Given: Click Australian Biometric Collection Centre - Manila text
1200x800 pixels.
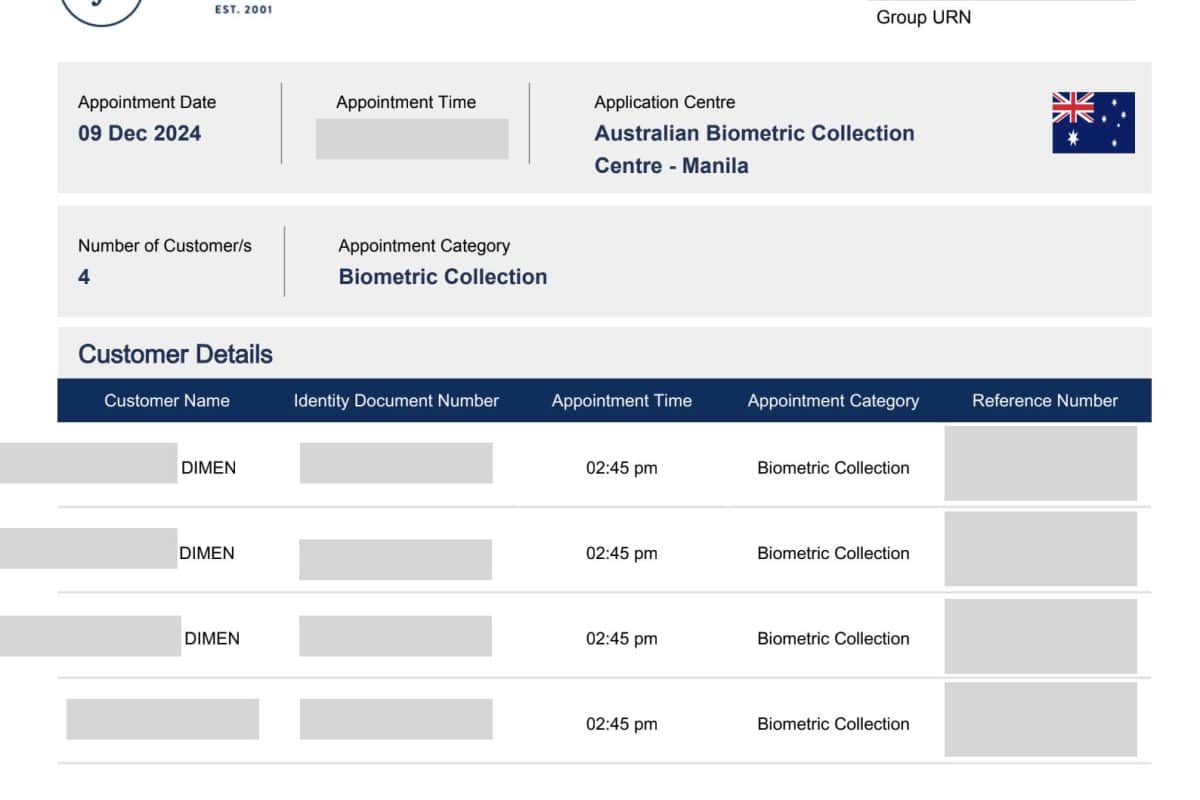Looking at the screenshot, I should pyautogui.click(x=754, y=149).
